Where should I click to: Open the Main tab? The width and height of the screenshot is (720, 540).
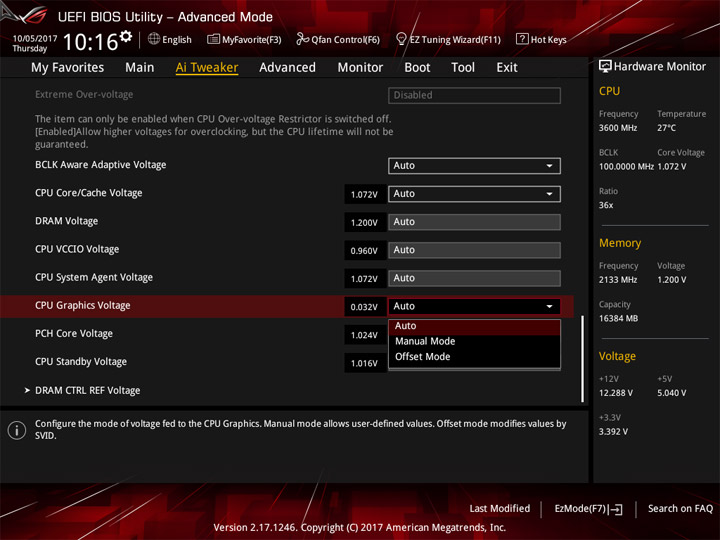140,68
